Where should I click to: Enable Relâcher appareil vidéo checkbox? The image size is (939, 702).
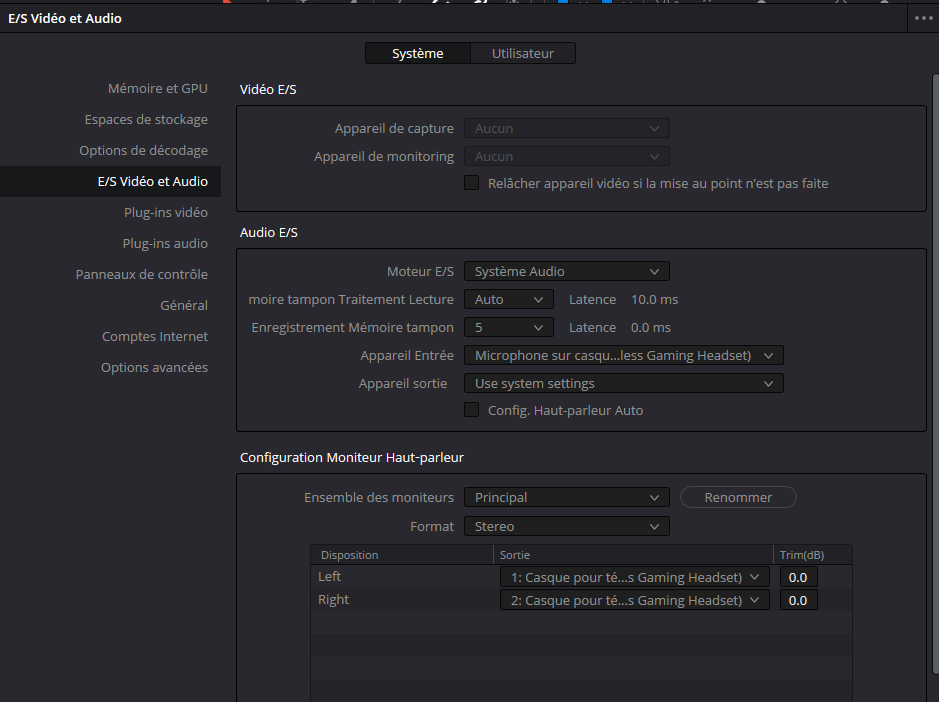point(472,183)
